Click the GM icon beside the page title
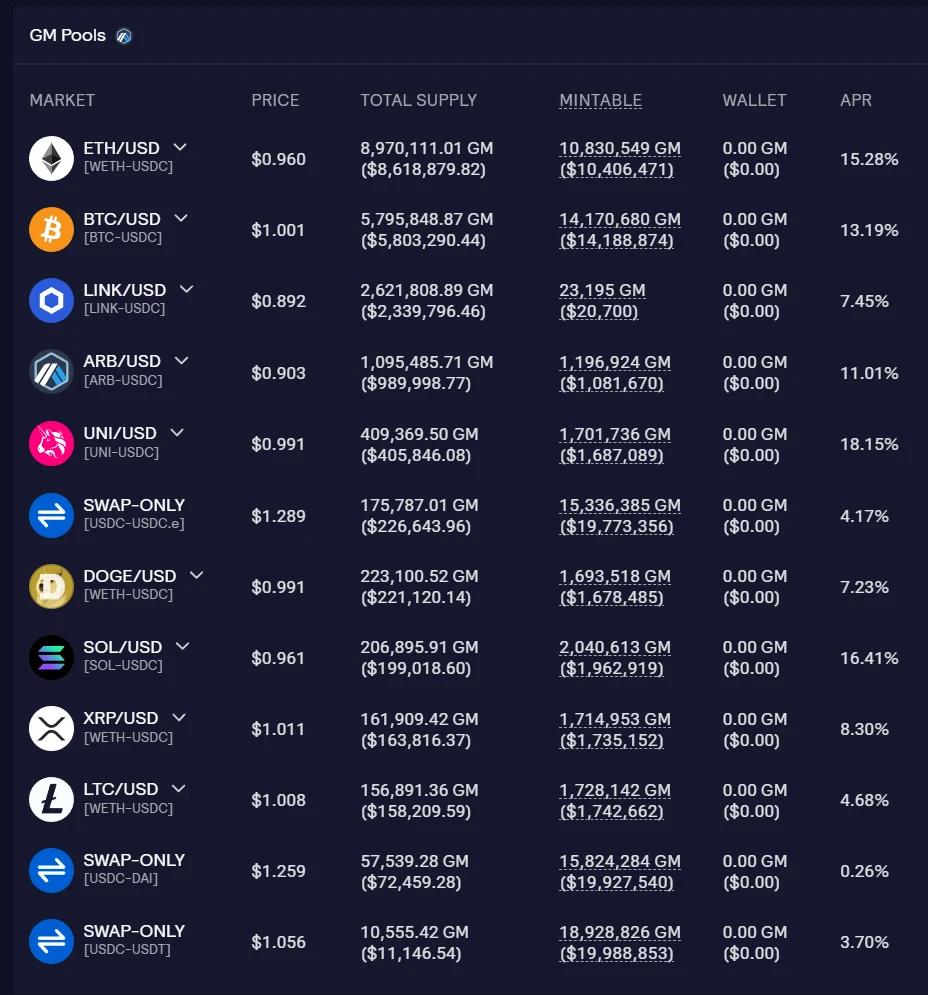This screenshot has height=995, width=928. 123,35
